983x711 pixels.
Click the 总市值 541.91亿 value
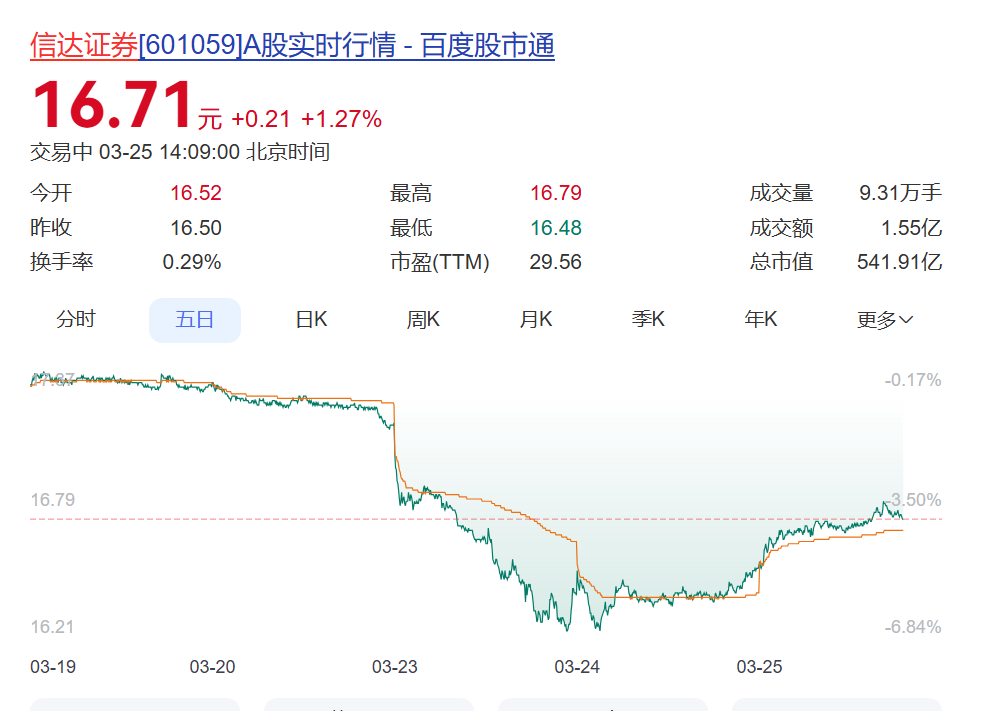pos(899,262)
